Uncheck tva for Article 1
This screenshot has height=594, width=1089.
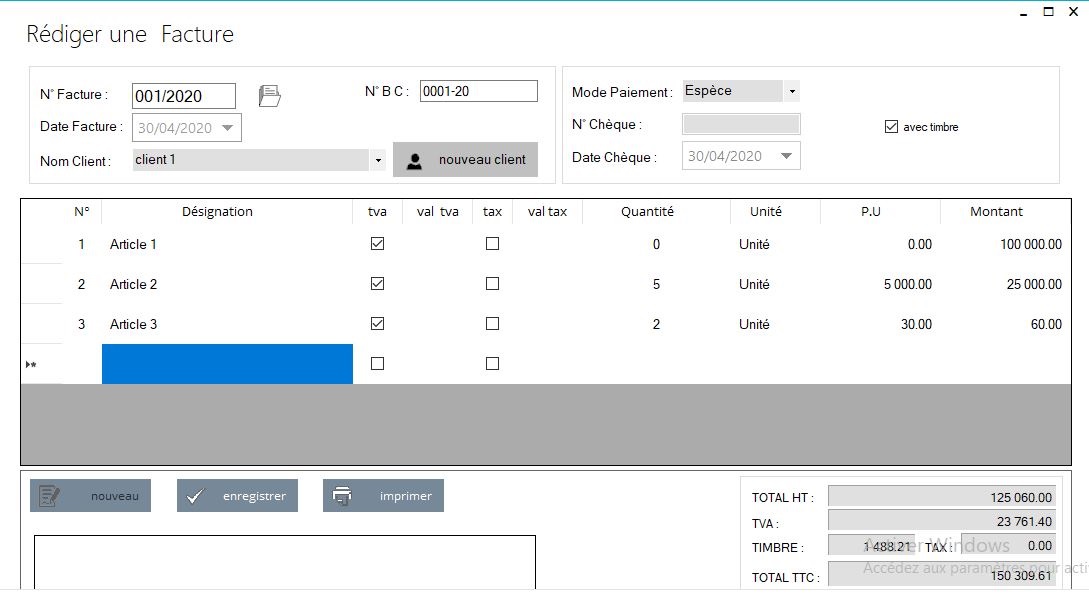tap(377, 244)
